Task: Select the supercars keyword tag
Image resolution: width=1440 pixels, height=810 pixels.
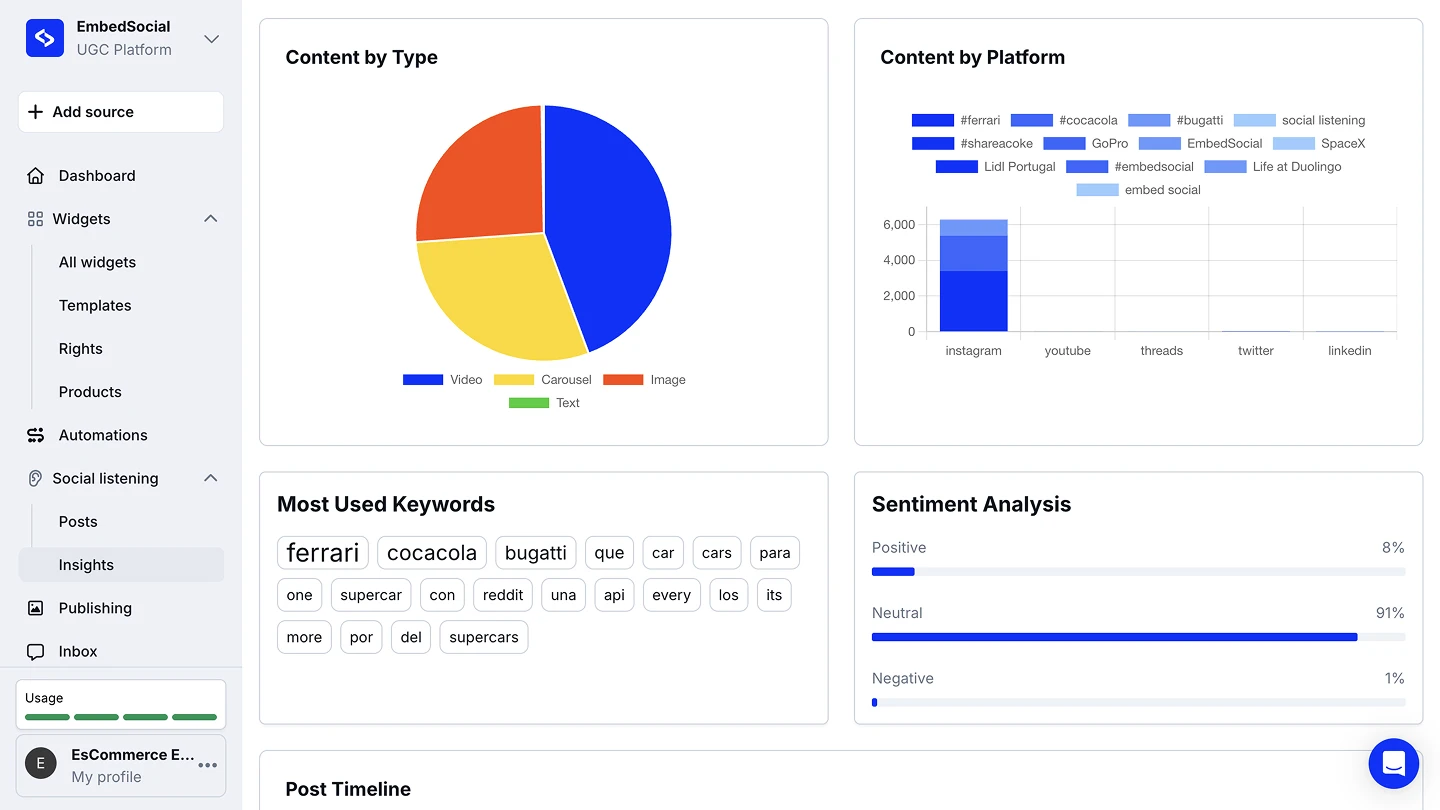Action: 484,637
